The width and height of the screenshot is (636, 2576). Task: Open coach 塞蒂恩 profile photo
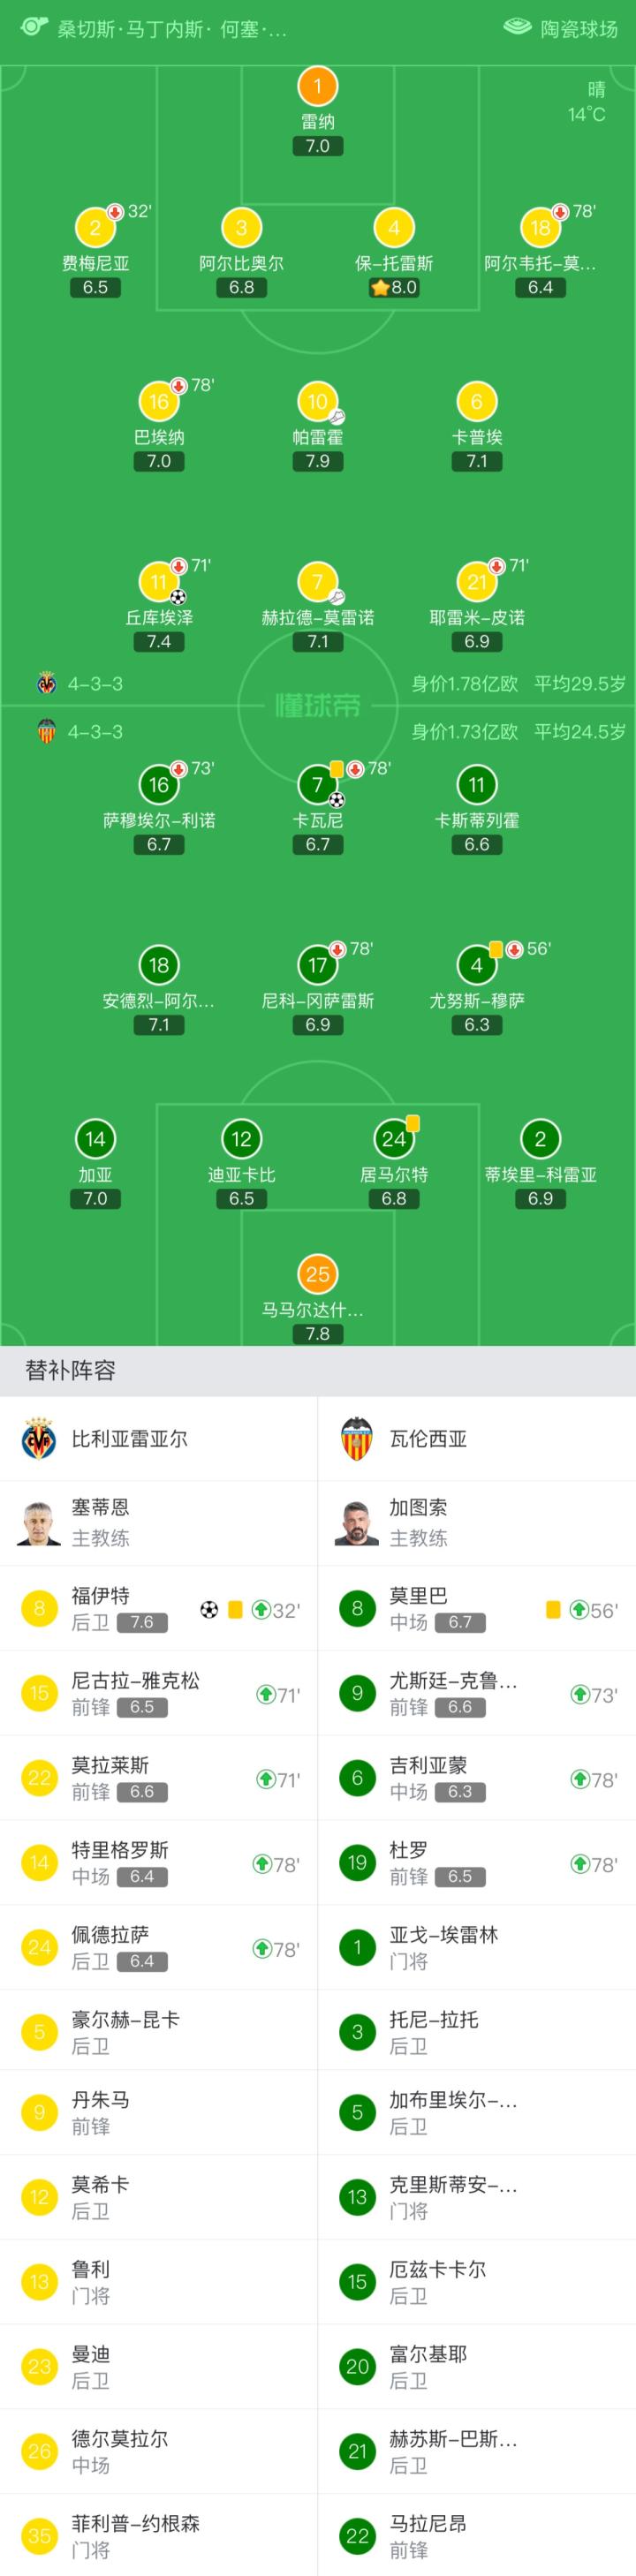click(x=39, y=1523)
